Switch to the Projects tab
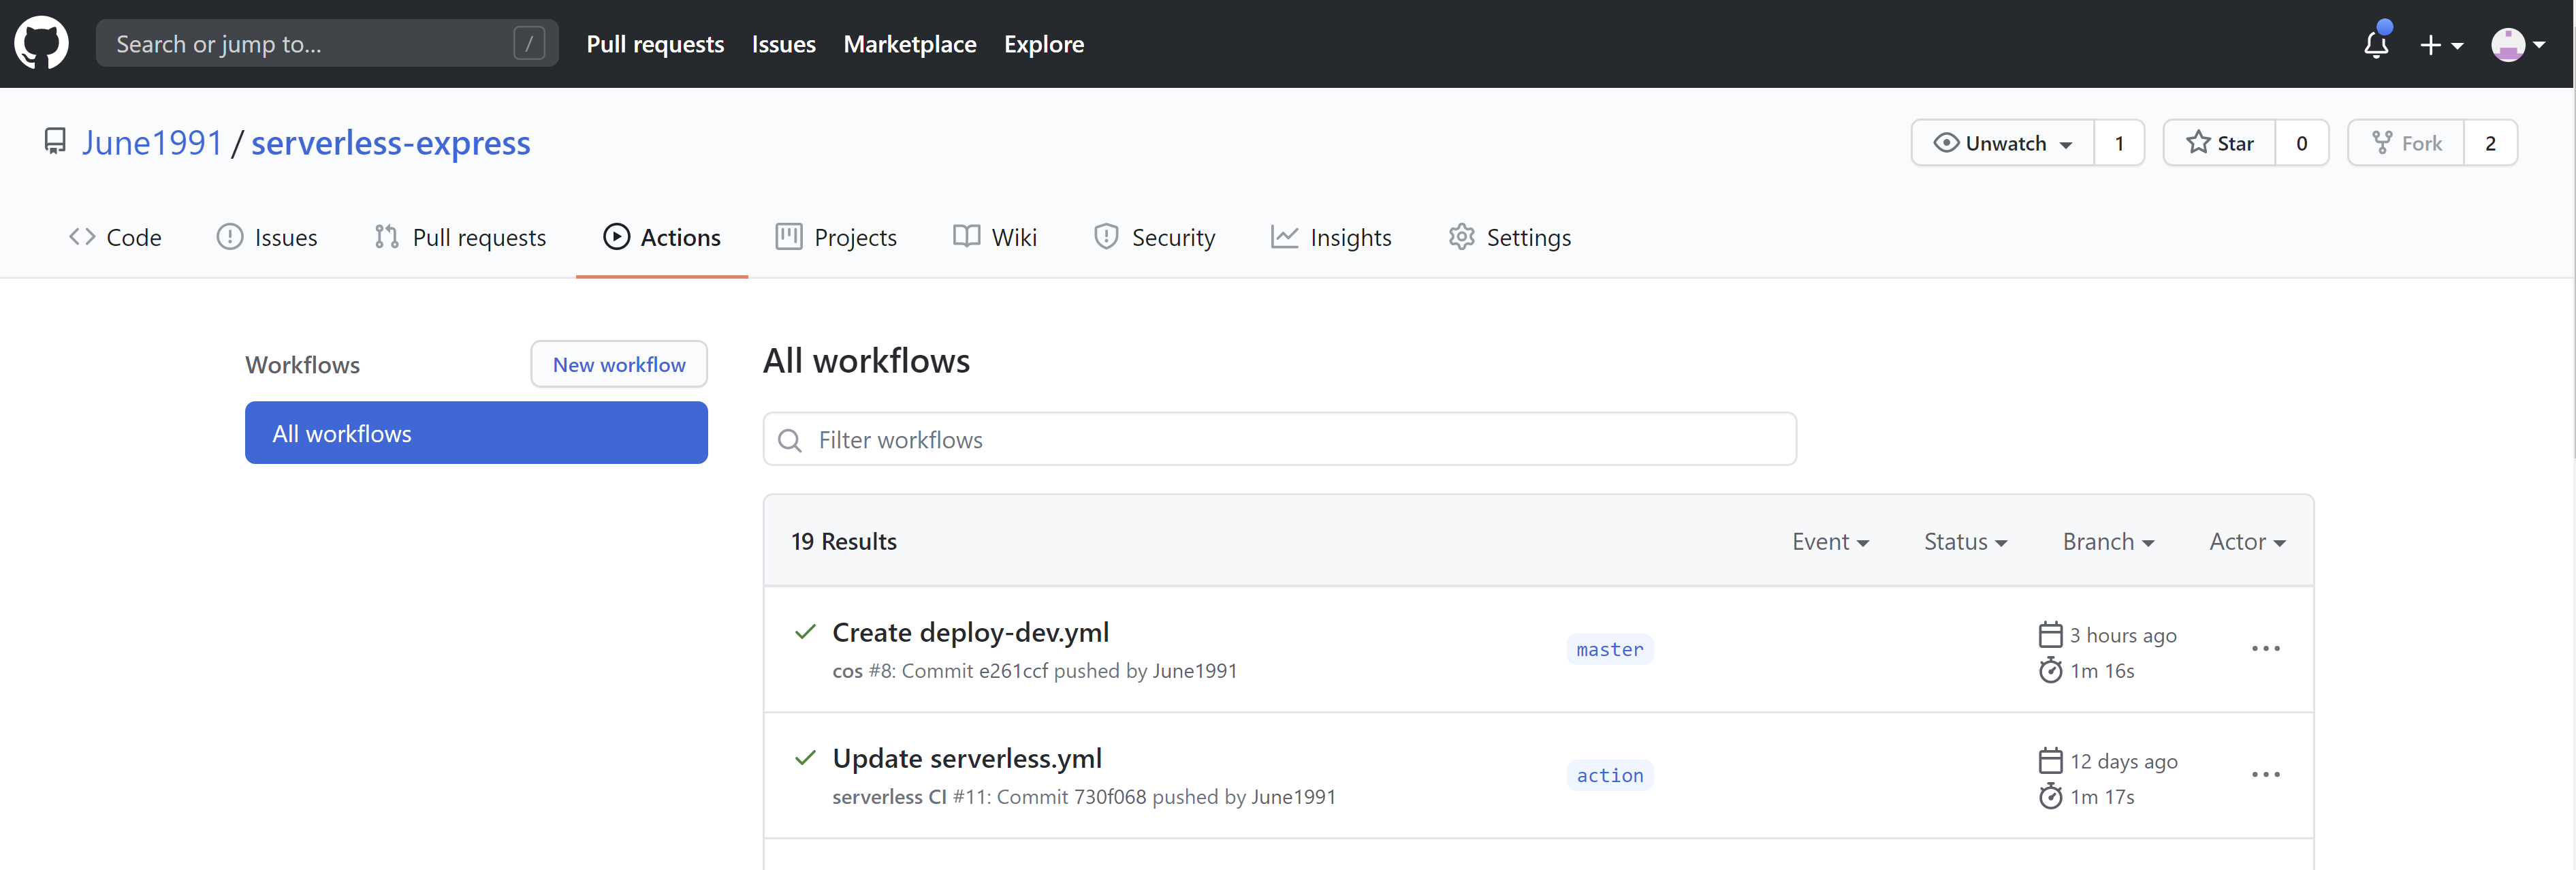The height and width of the screenshot is (870, 2576). [836, 237]
